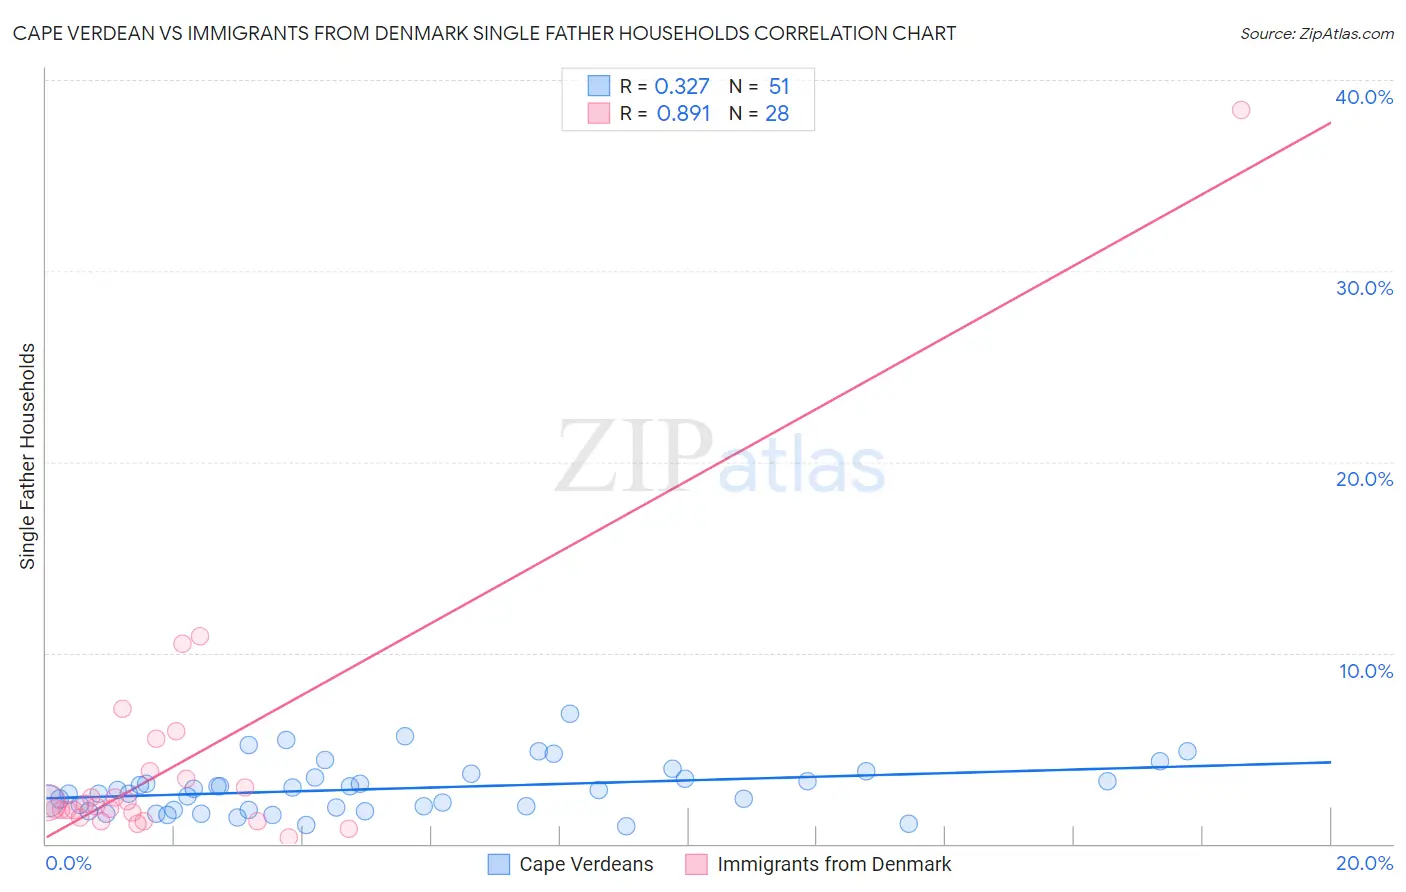Image resolution: width=1406 pixels, height=892 pixels.
Task: Click the N = 51 value in legend
Action: point(760,86)
